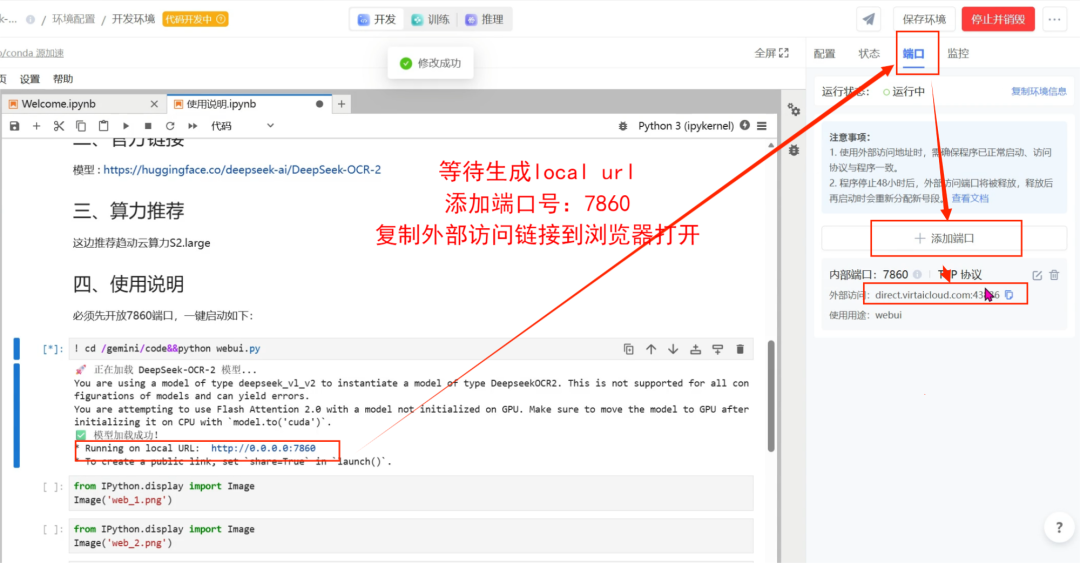The width and height of the screenshot is (1080, 563).
Task: Click the 开发环境 breadcrumb
Action: 134,19
